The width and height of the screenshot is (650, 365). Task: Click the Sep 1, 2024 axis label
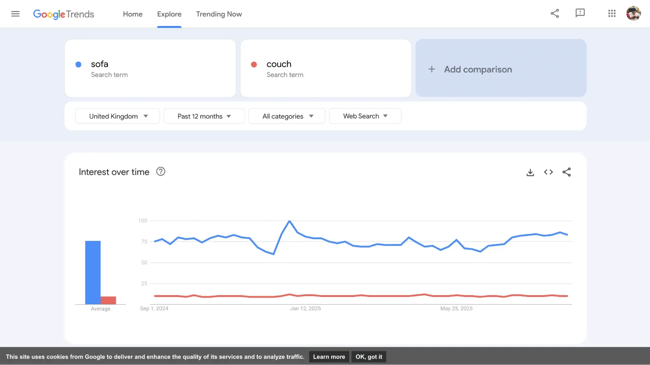click(x=154, y=309)
